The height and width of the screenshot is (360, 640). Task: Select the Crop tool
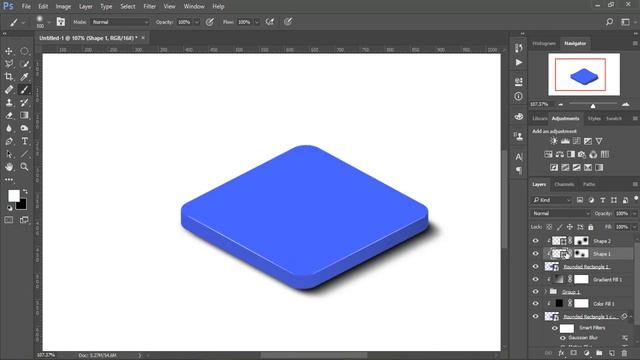9,77
